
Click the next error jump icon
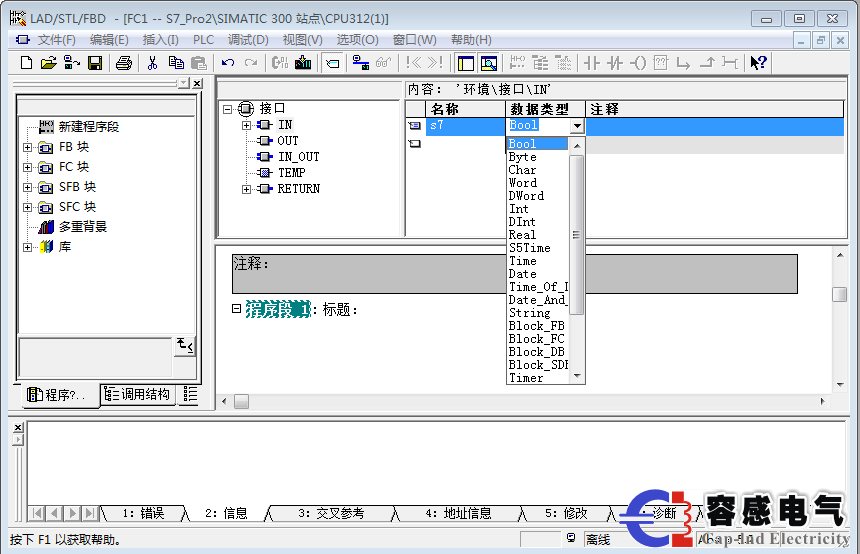[x=435, y=63]
